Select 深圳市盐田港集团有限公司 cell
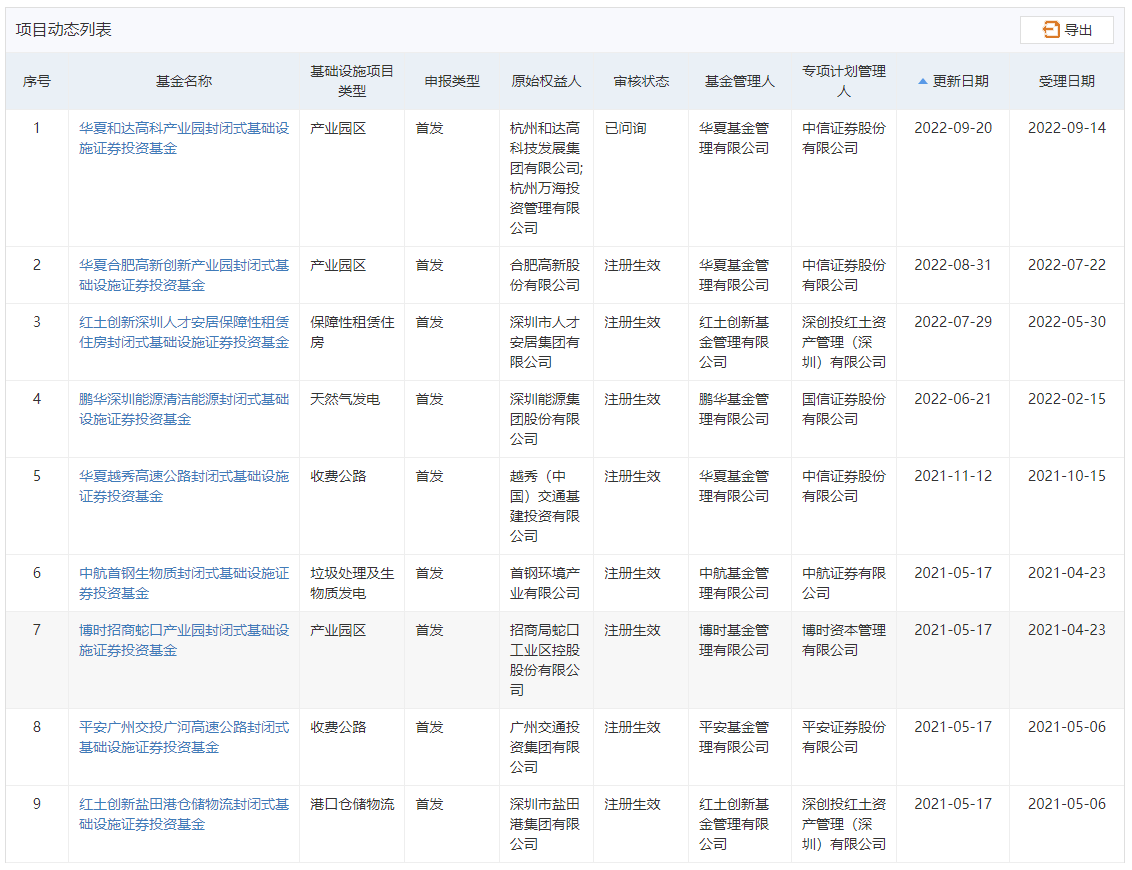 coord(545,825)
